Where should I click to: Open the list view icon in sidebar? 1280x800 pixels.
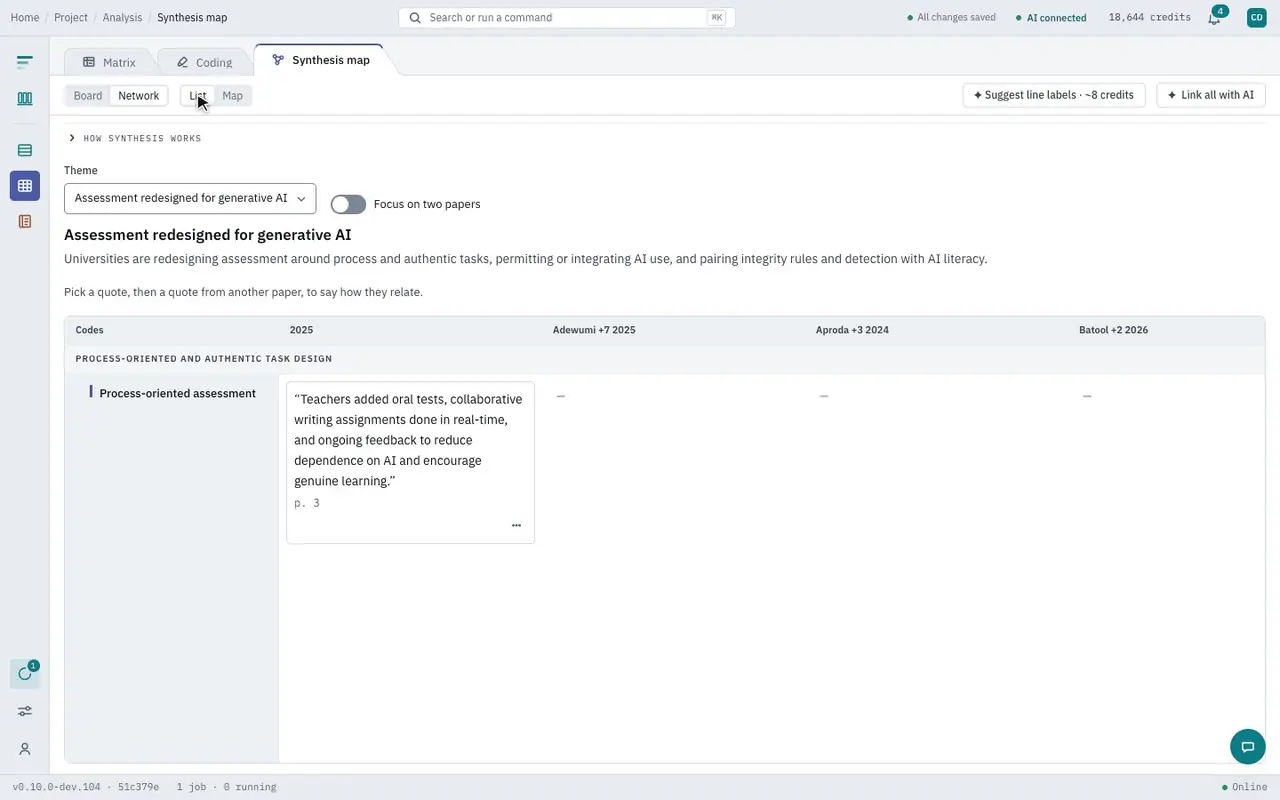tap(25, 150)
